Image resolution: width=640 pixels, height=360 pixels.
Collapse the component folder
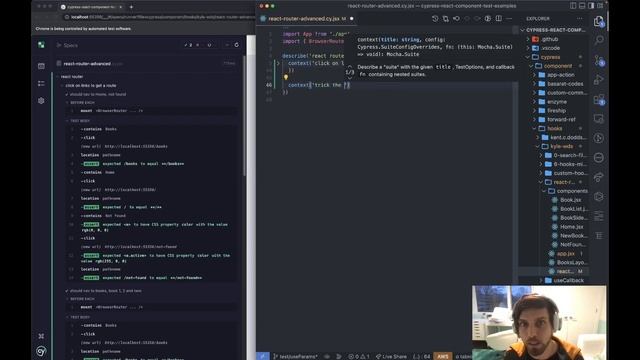coord(557,66)
